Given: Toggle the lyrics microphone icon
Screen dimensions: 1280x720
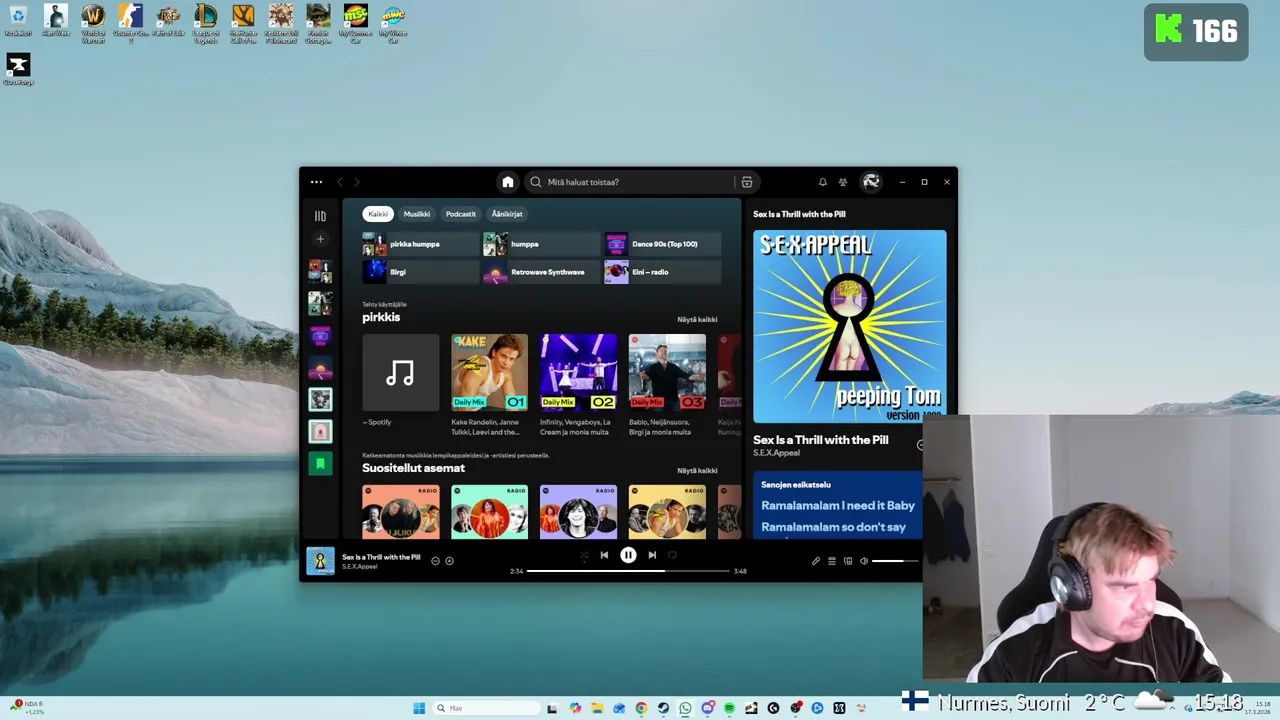Looking at the screenshot, I should [x=815, y=561].
